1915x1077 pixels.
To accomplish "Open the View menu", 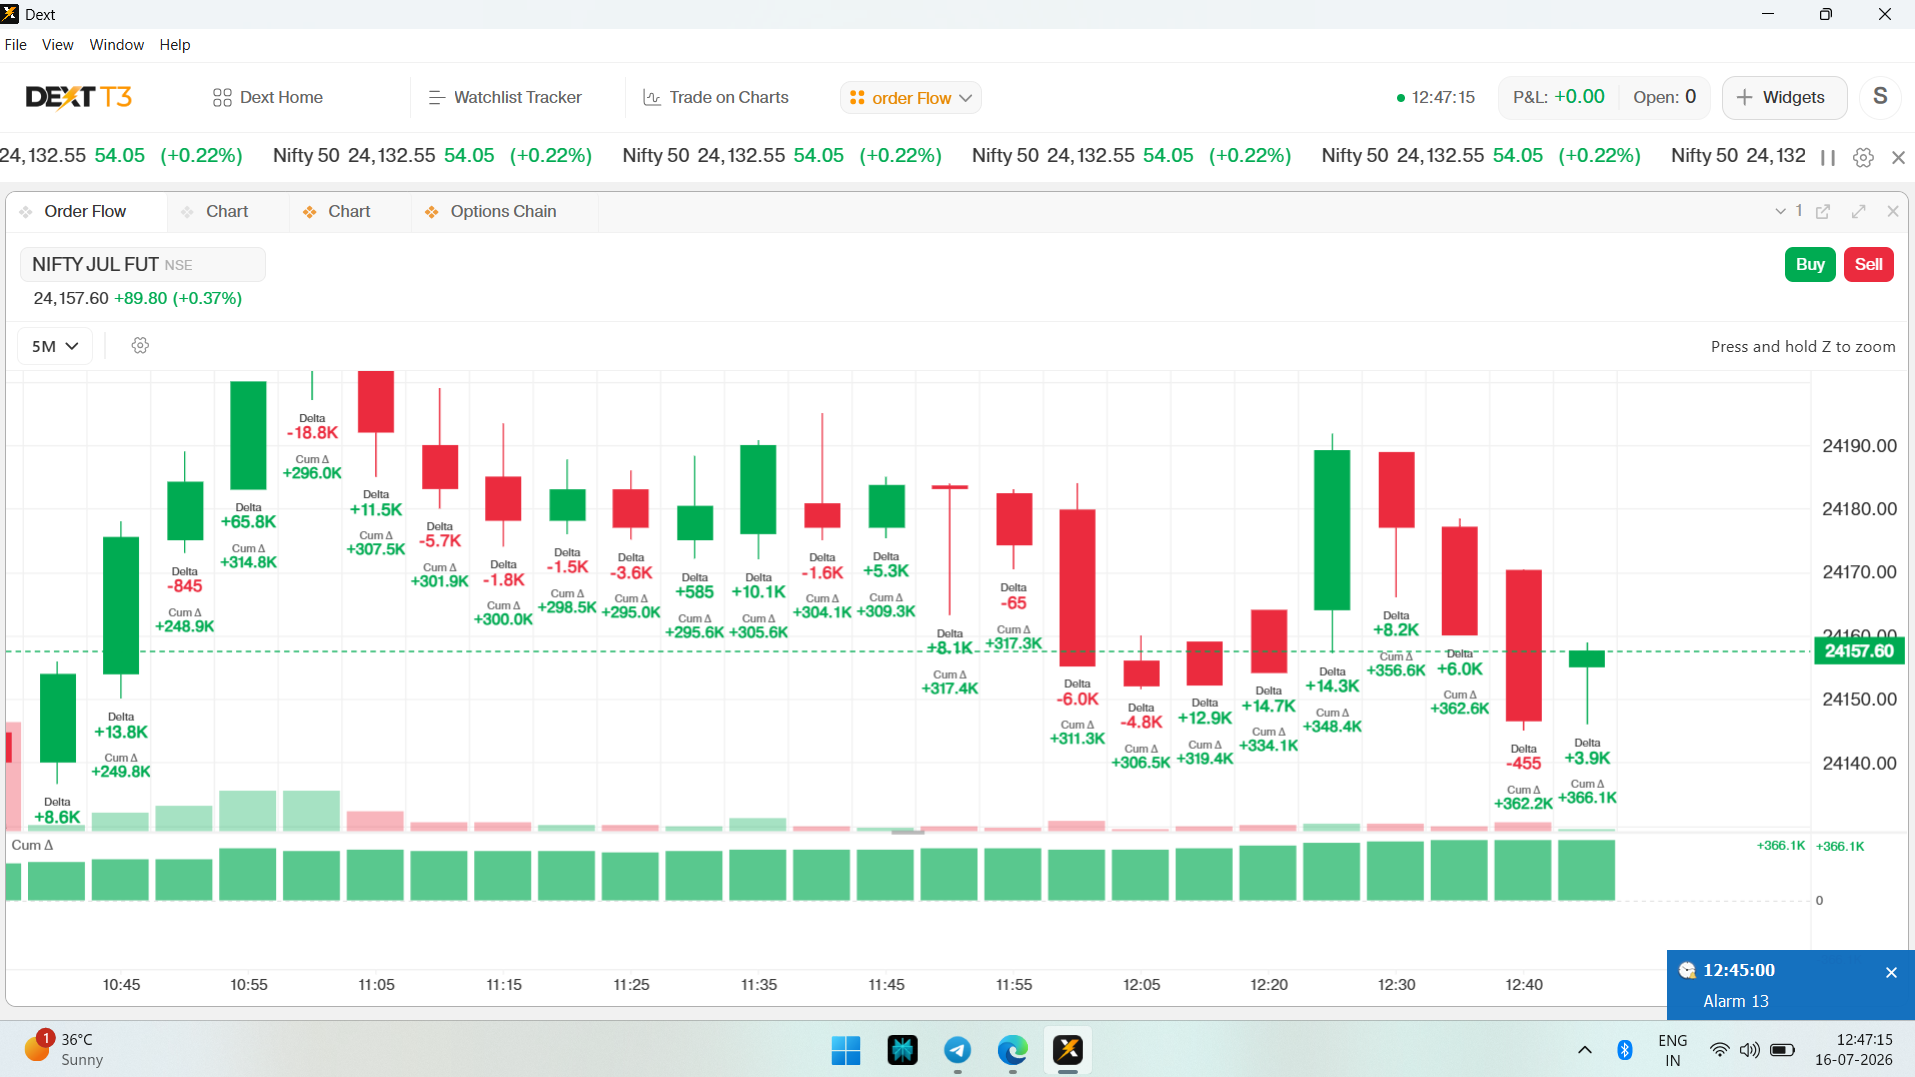I will (57, 45).
